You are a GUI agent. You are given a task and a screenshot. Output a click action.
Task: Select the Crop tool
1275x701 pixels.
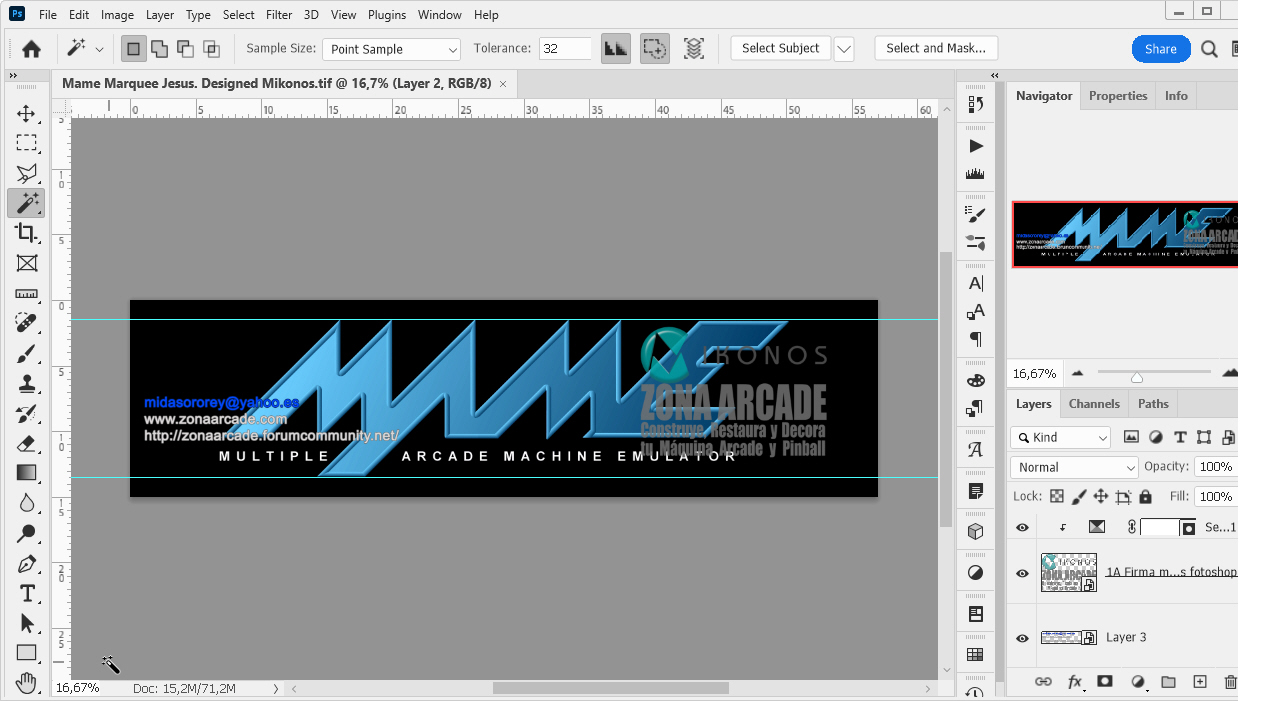pos(27,233)
